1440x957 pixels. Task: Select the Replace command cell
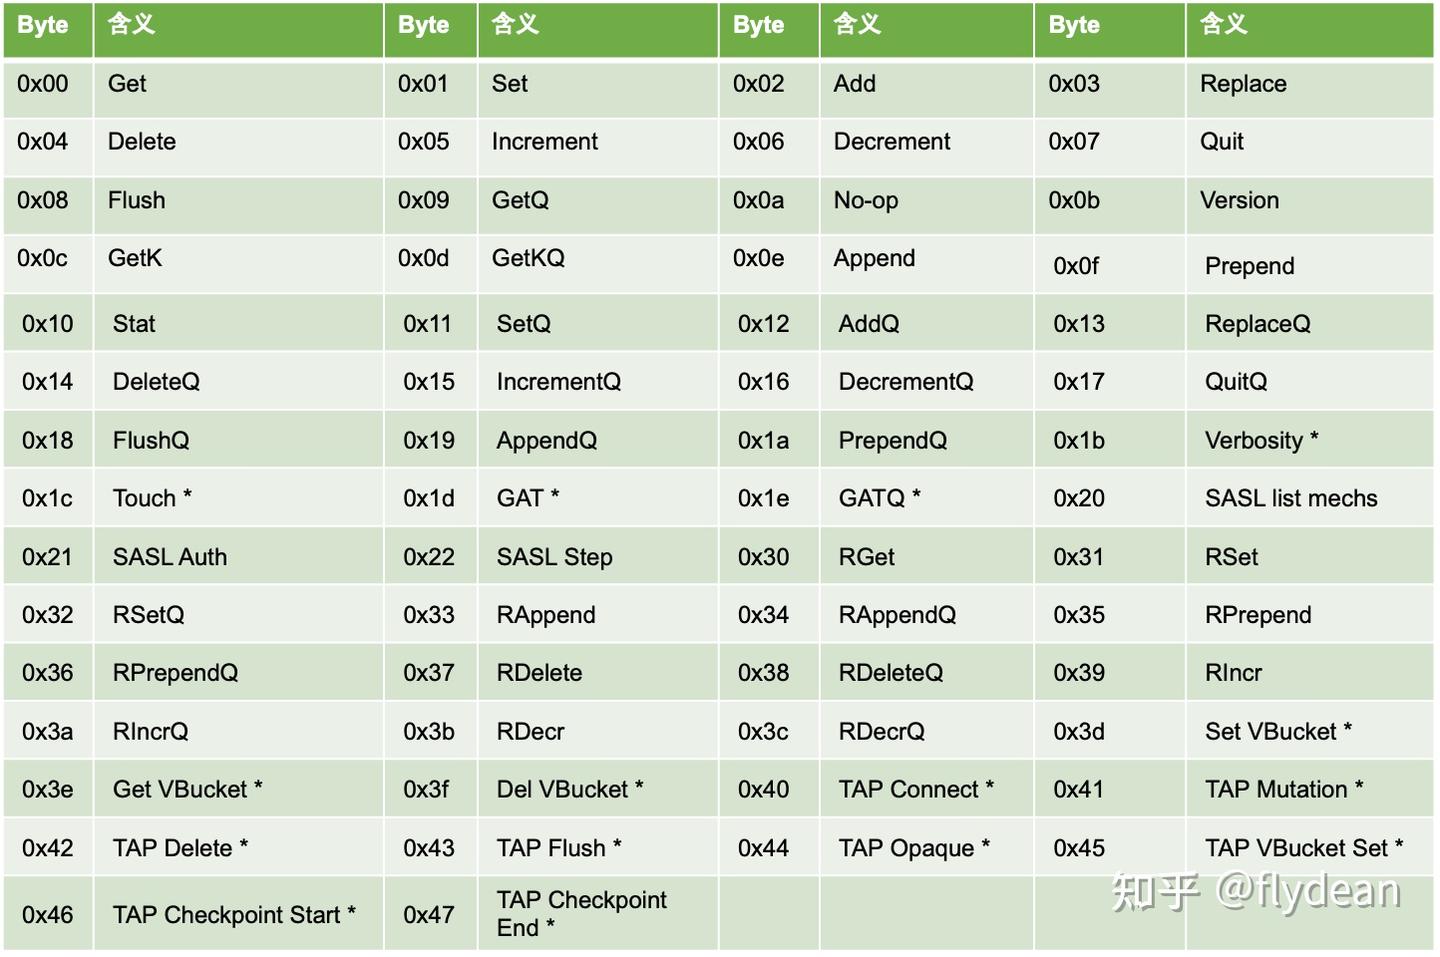1243,84
